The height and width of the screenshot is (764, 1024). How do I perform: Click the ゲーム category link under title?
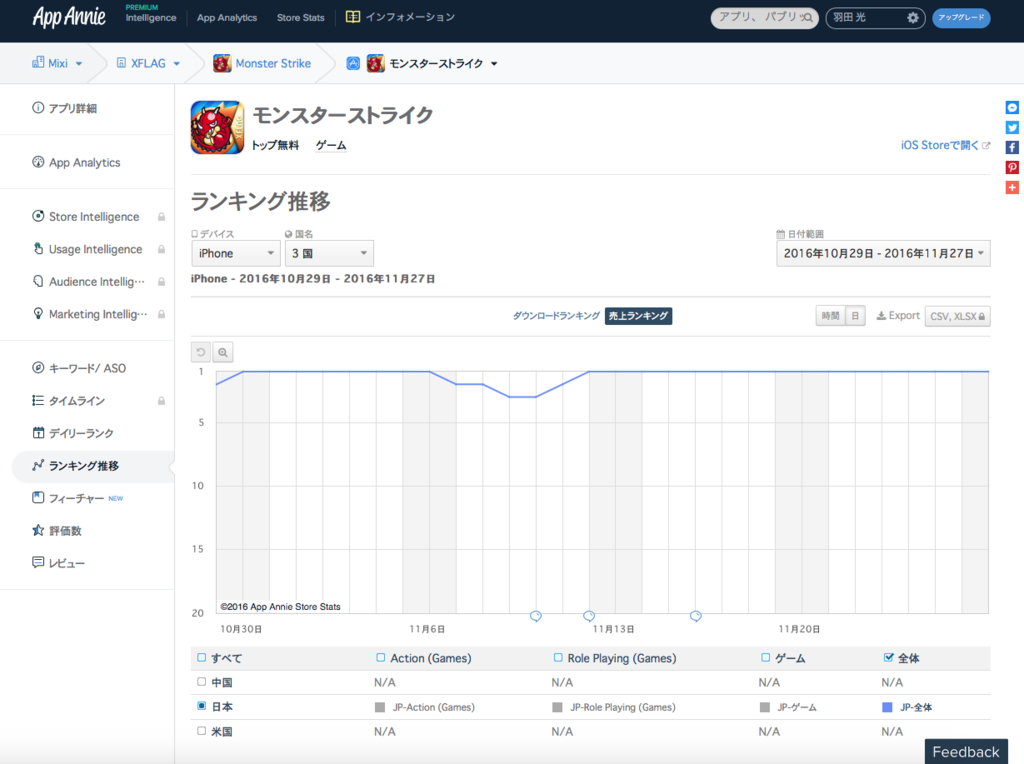pos(331,145)
